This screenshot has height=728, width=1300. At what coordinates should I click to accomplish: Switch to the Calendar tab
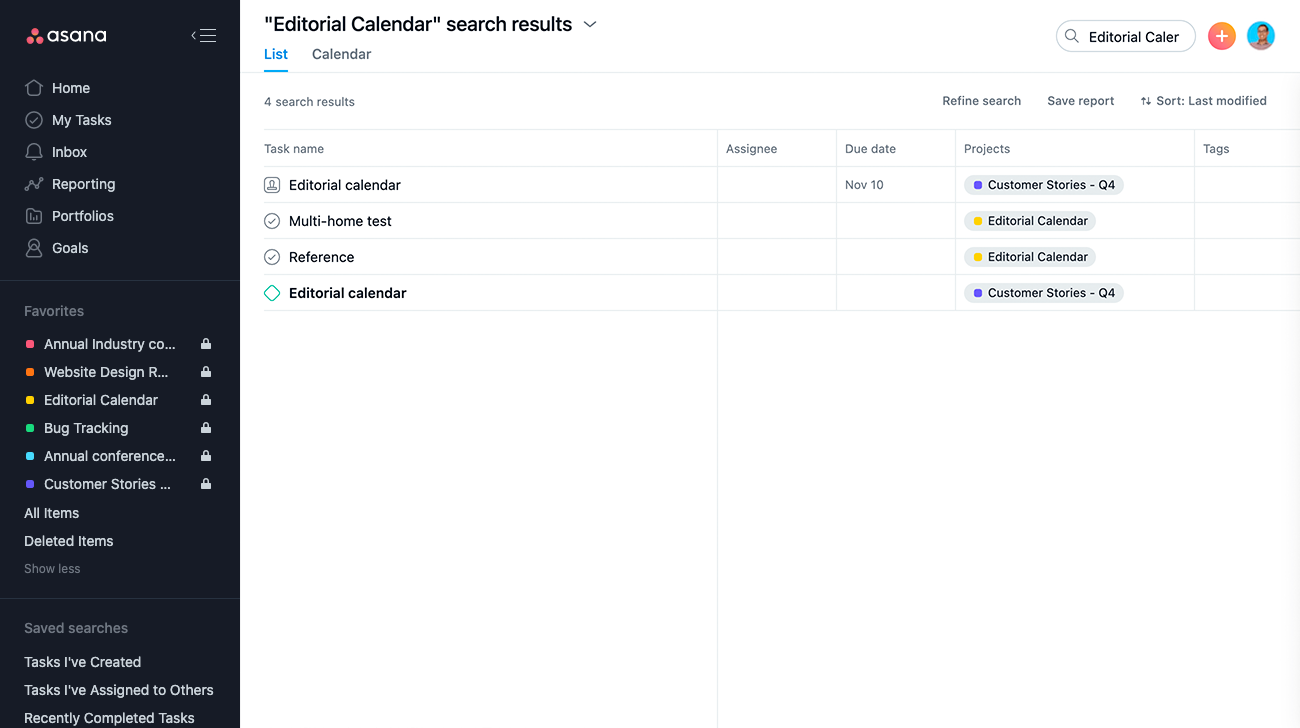click(x=341, y=54)
